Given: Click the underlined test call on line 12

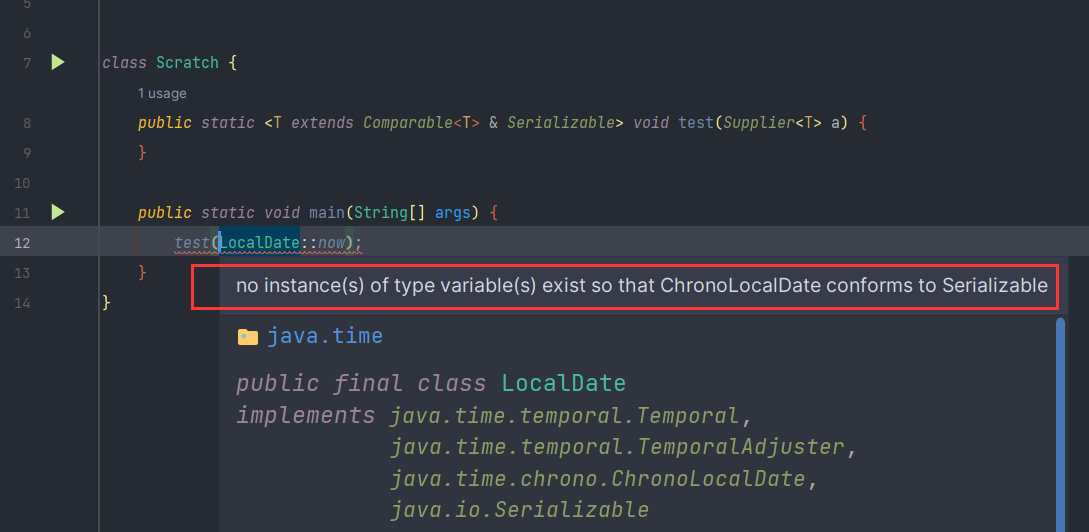Looking at the screenshot, I should point(191,243).
